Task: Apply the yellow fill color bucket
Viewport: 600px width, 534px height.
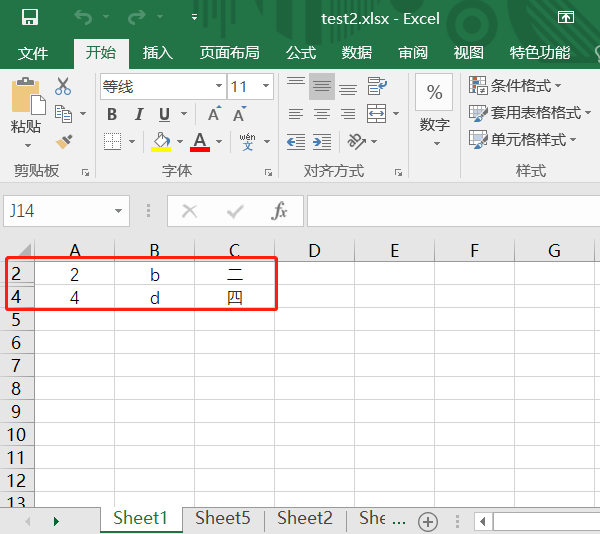Action: [x=161, y=141]
